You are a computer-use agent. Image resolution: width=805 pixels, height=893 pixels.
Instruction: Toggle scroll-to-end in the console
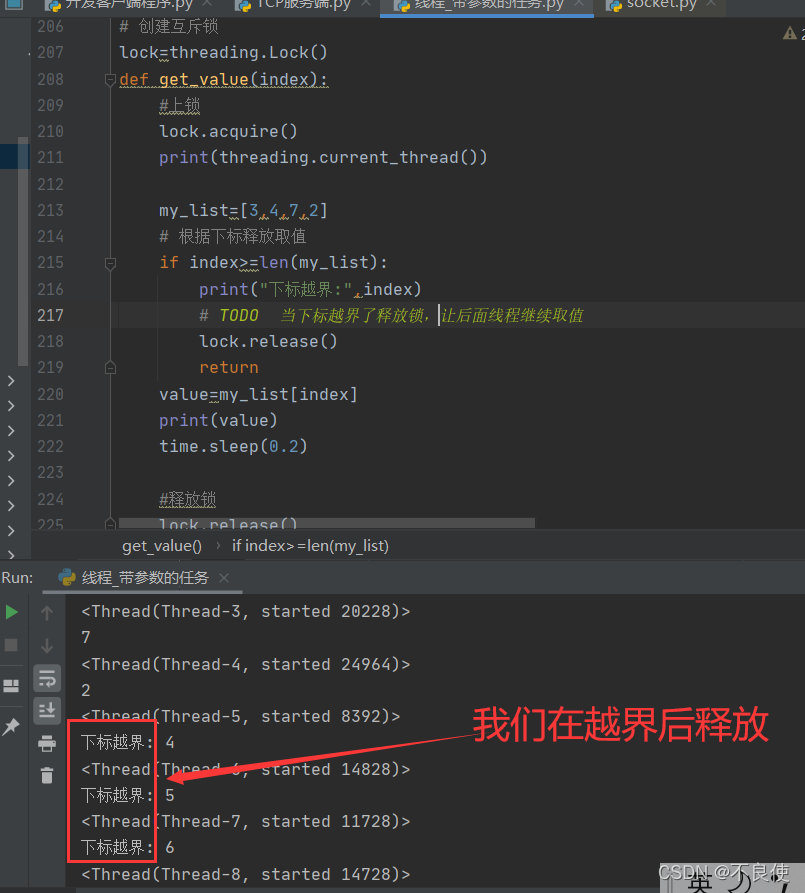47,710
